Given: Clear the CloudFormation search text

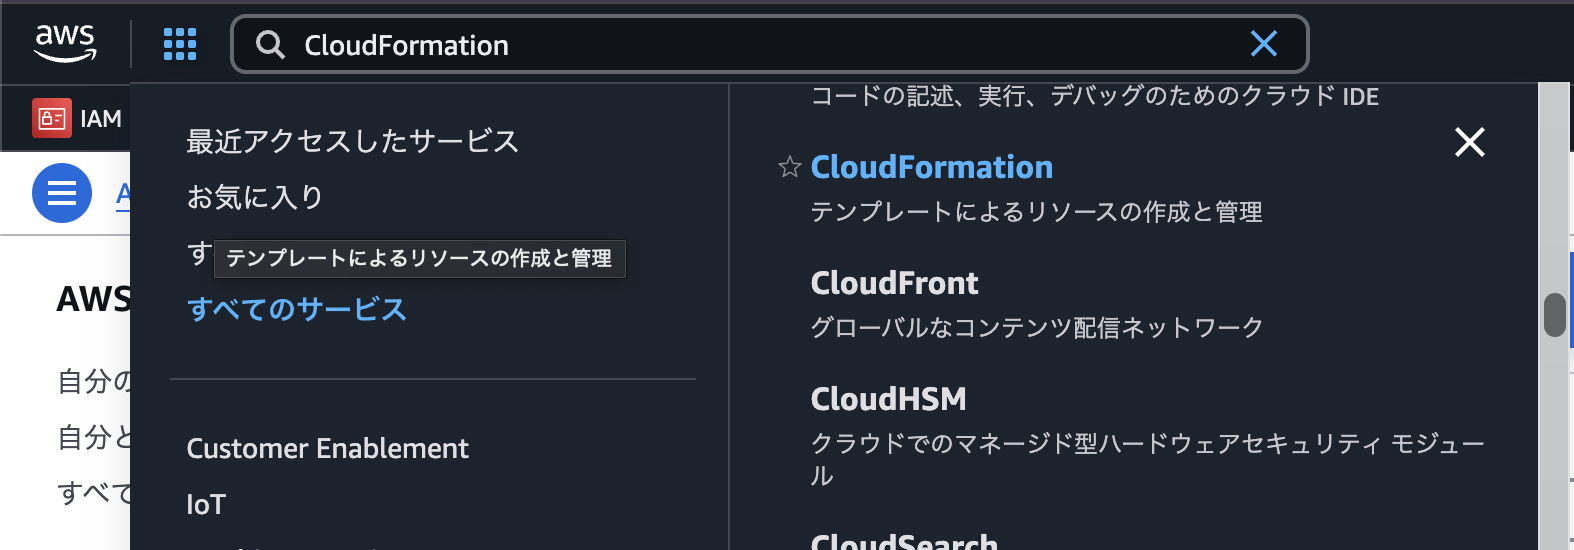Looking at the screenshot, I should click(x=1264, y=44).
